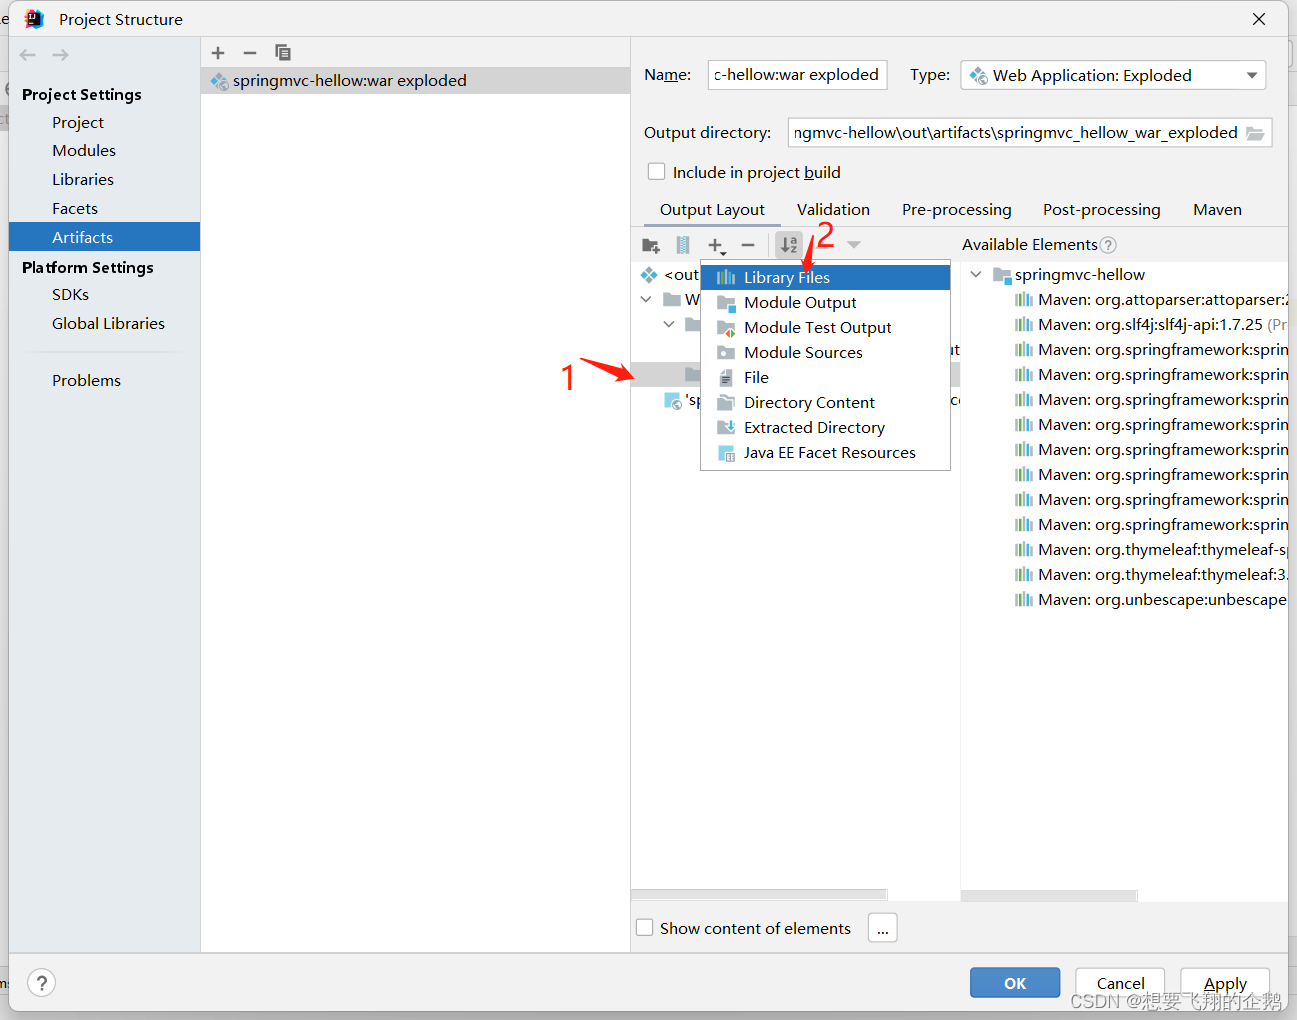Collapse the nested folder chevron under WEB-INF

click(669, 325)
